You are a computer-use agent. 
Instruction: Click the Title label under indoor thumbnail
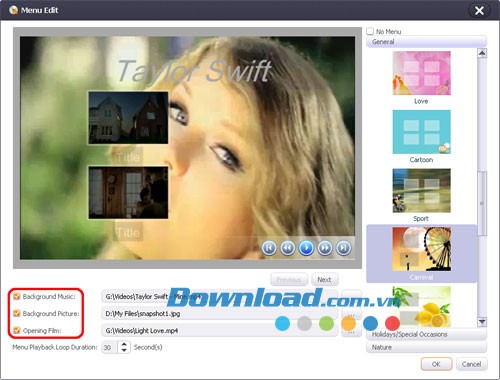tap(128, 232)
